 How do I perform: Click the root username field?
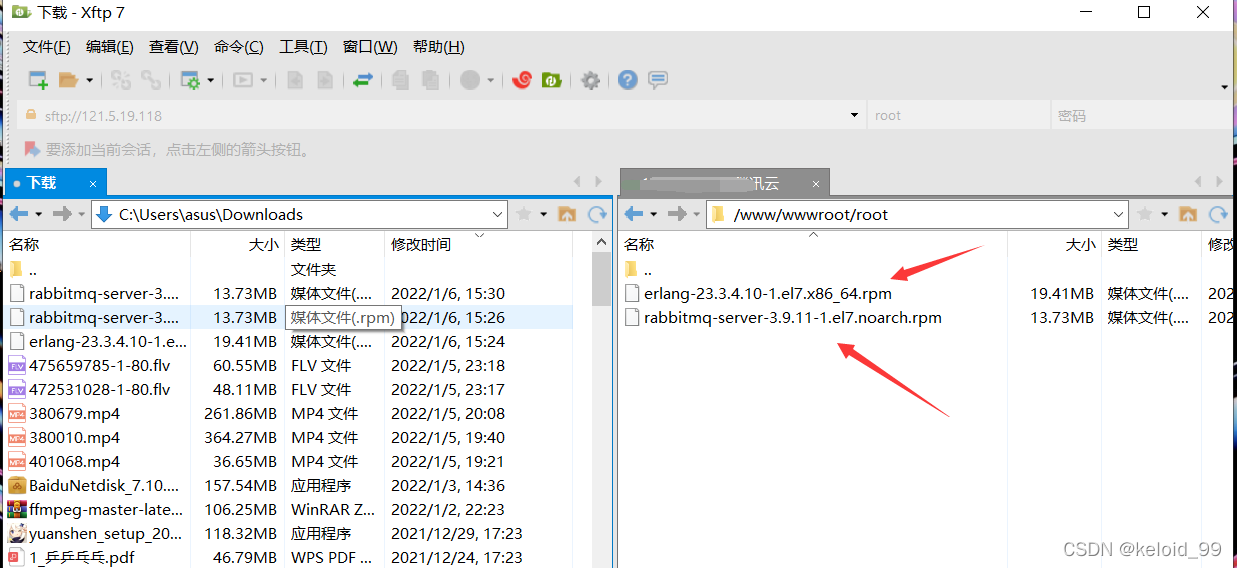(958, 115)
